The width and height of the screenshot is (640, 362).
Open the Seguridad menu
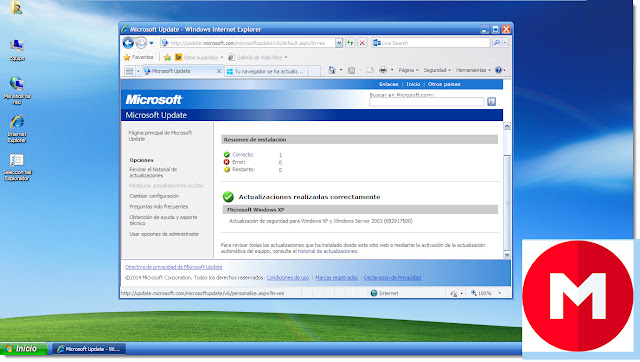click(x=437, y=70)
